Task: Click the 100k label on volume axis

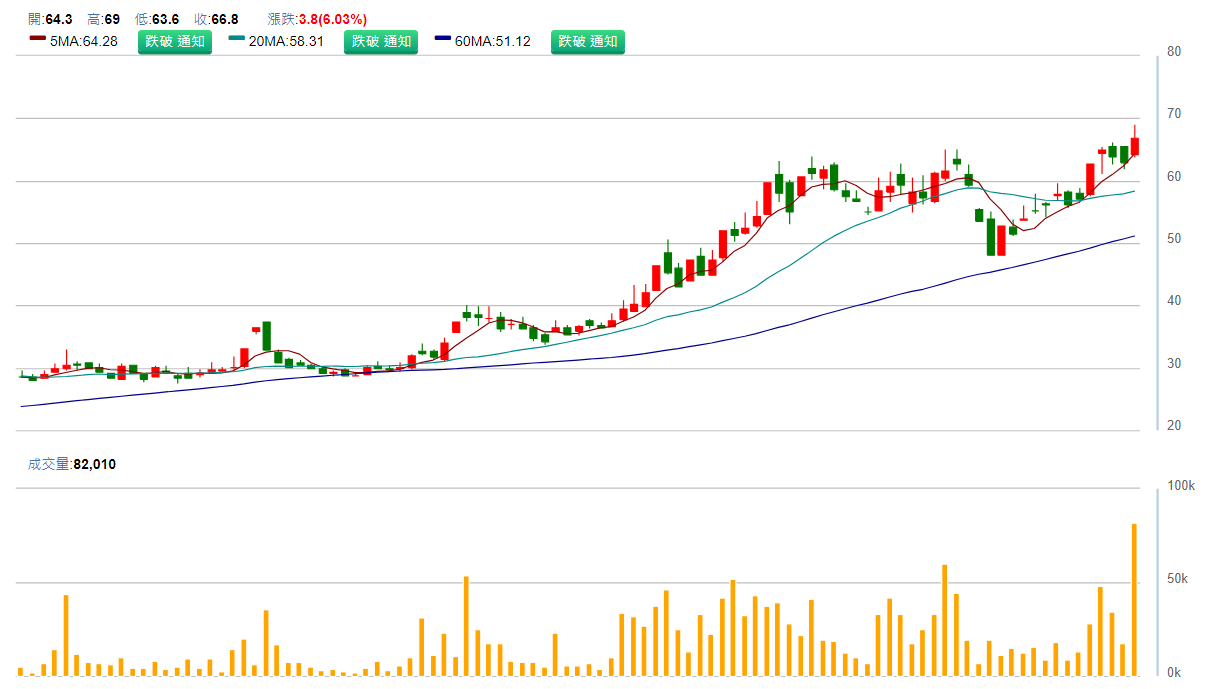Action: coord(1181,486)
